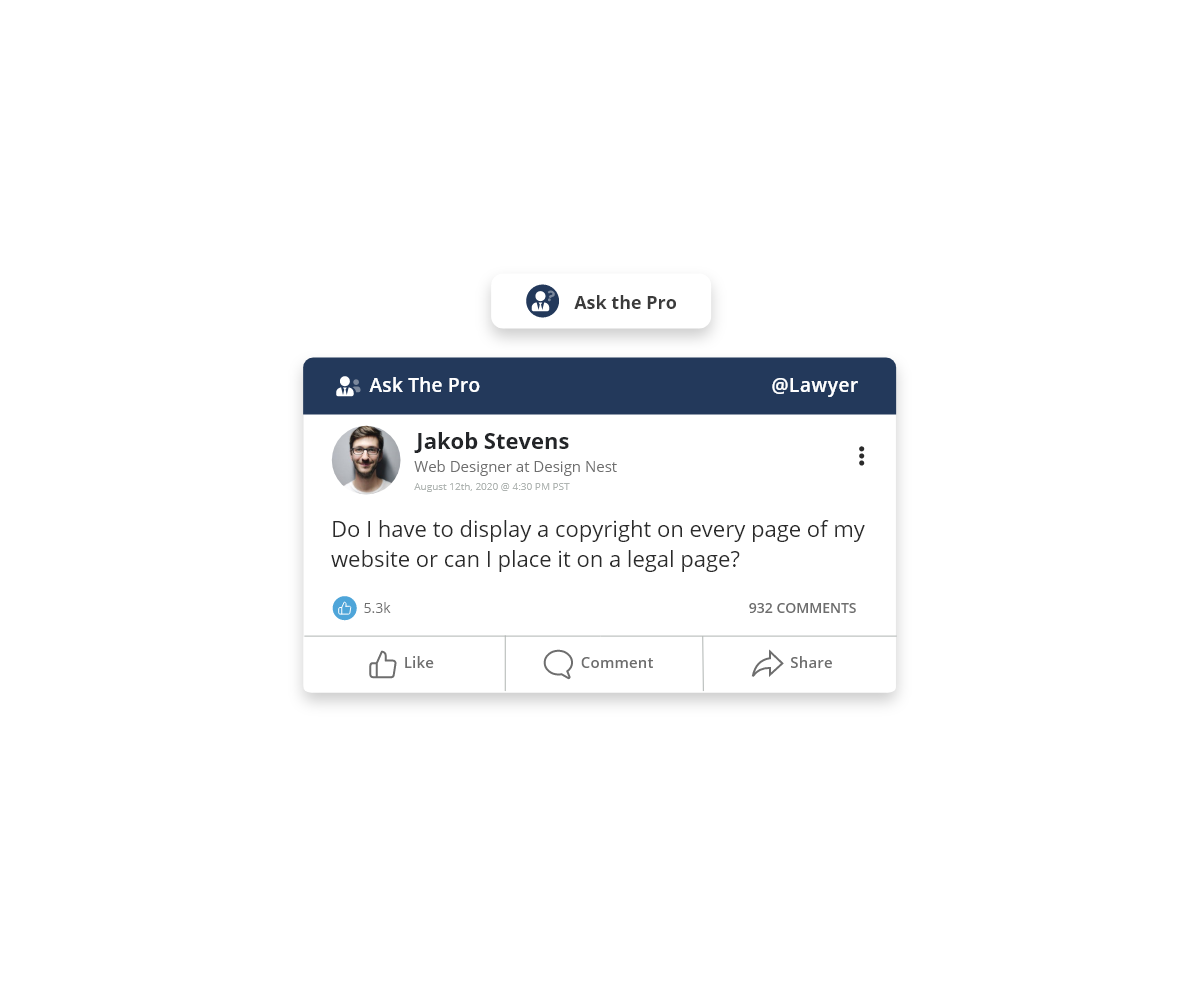Viewport: 1200px width, 1000px height.
Task: Click the Share arrow icon
Action: click(x=767, y=663)
